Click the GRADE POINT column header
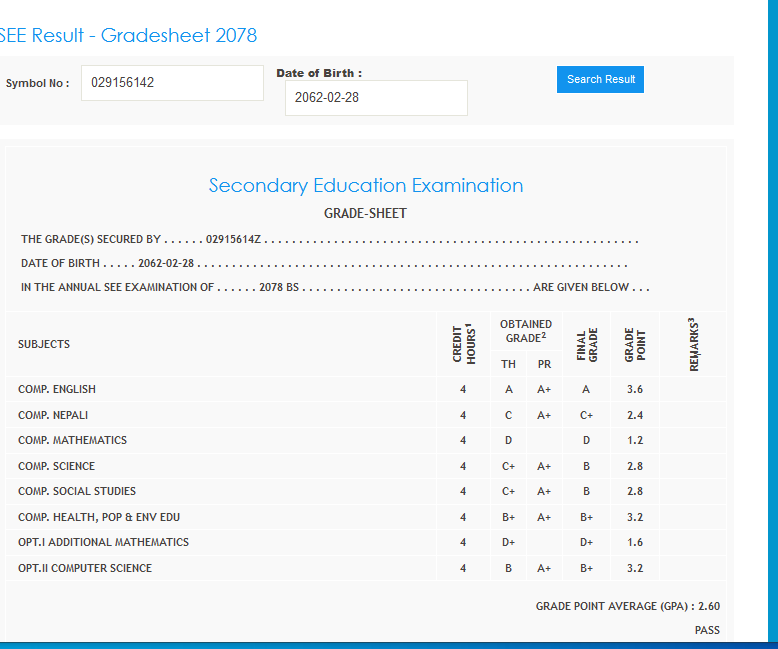Screen dimensions: 778x649 pyautogui.click(x=635, y=344)
